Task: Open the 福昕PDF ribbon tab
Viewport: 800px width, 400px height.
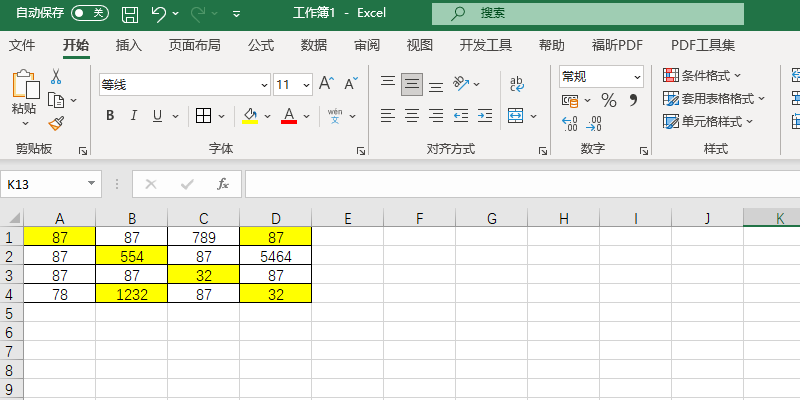Action: [617, 45]
